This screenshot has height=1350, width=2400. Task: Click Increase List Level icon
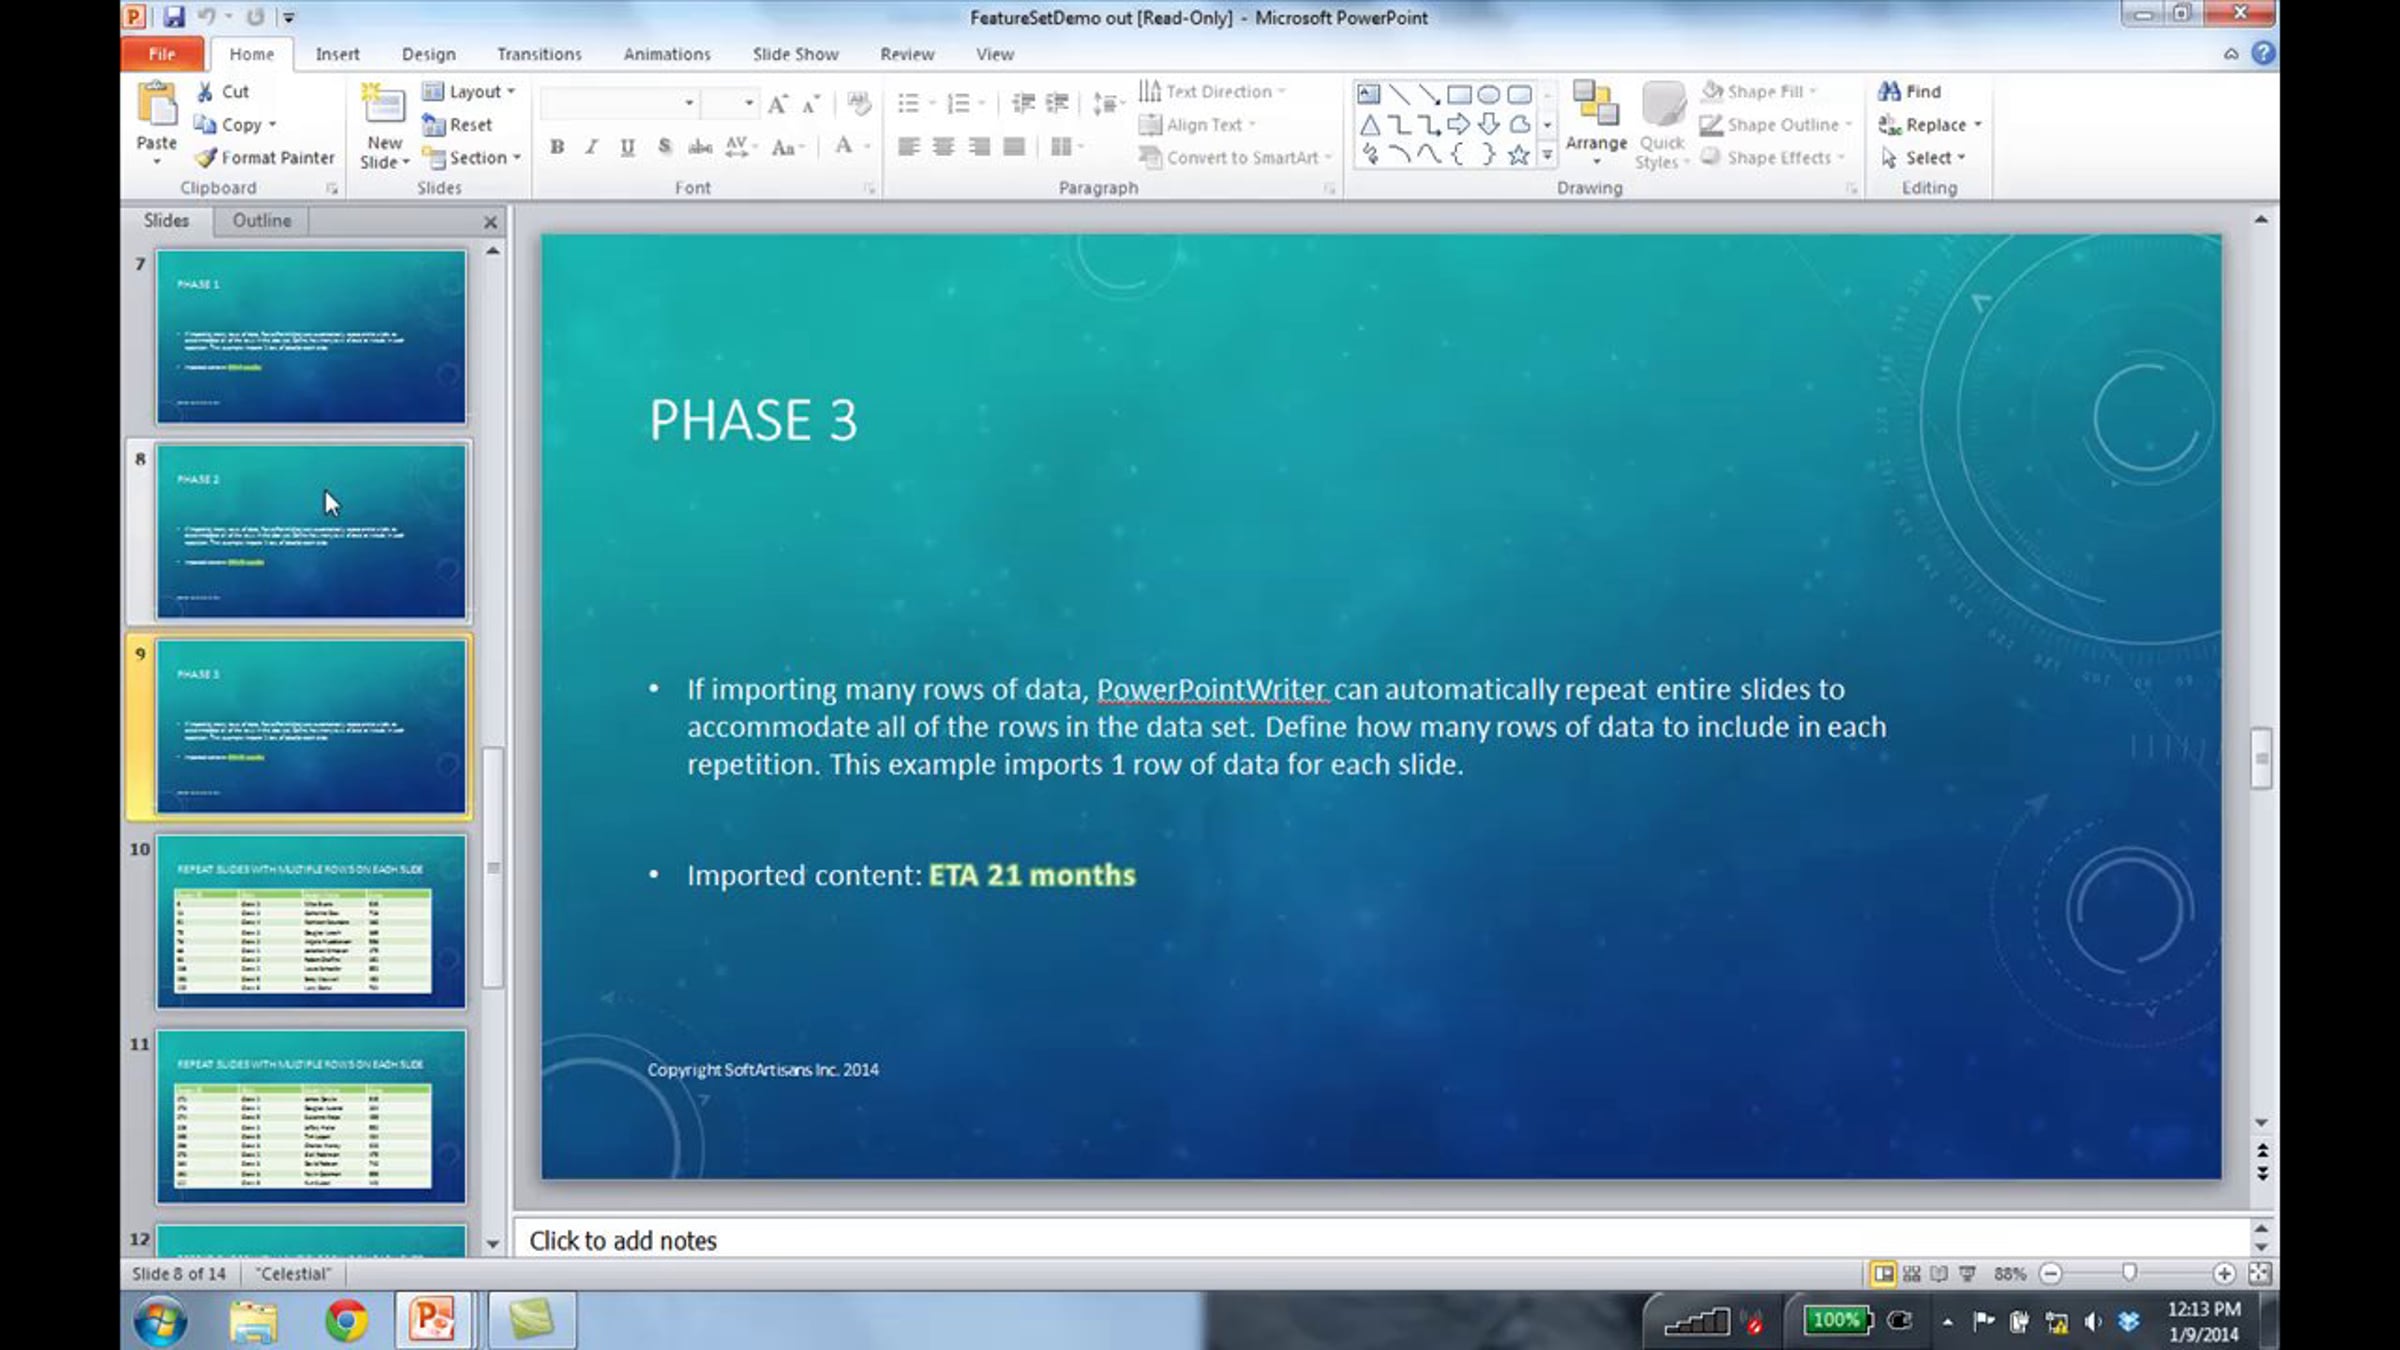tap(1057, 103)
